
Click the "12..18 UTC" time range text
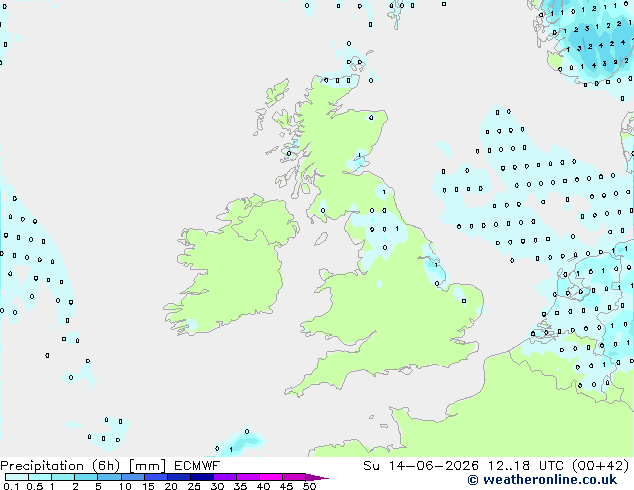pyautogui.click(x=526, y=466)
